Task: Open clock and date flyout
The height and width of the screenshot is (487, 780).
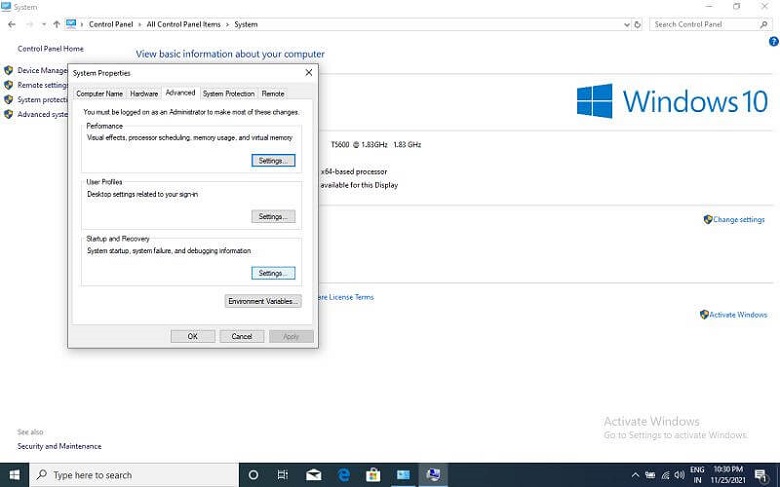Action: (x=728, y=475)
